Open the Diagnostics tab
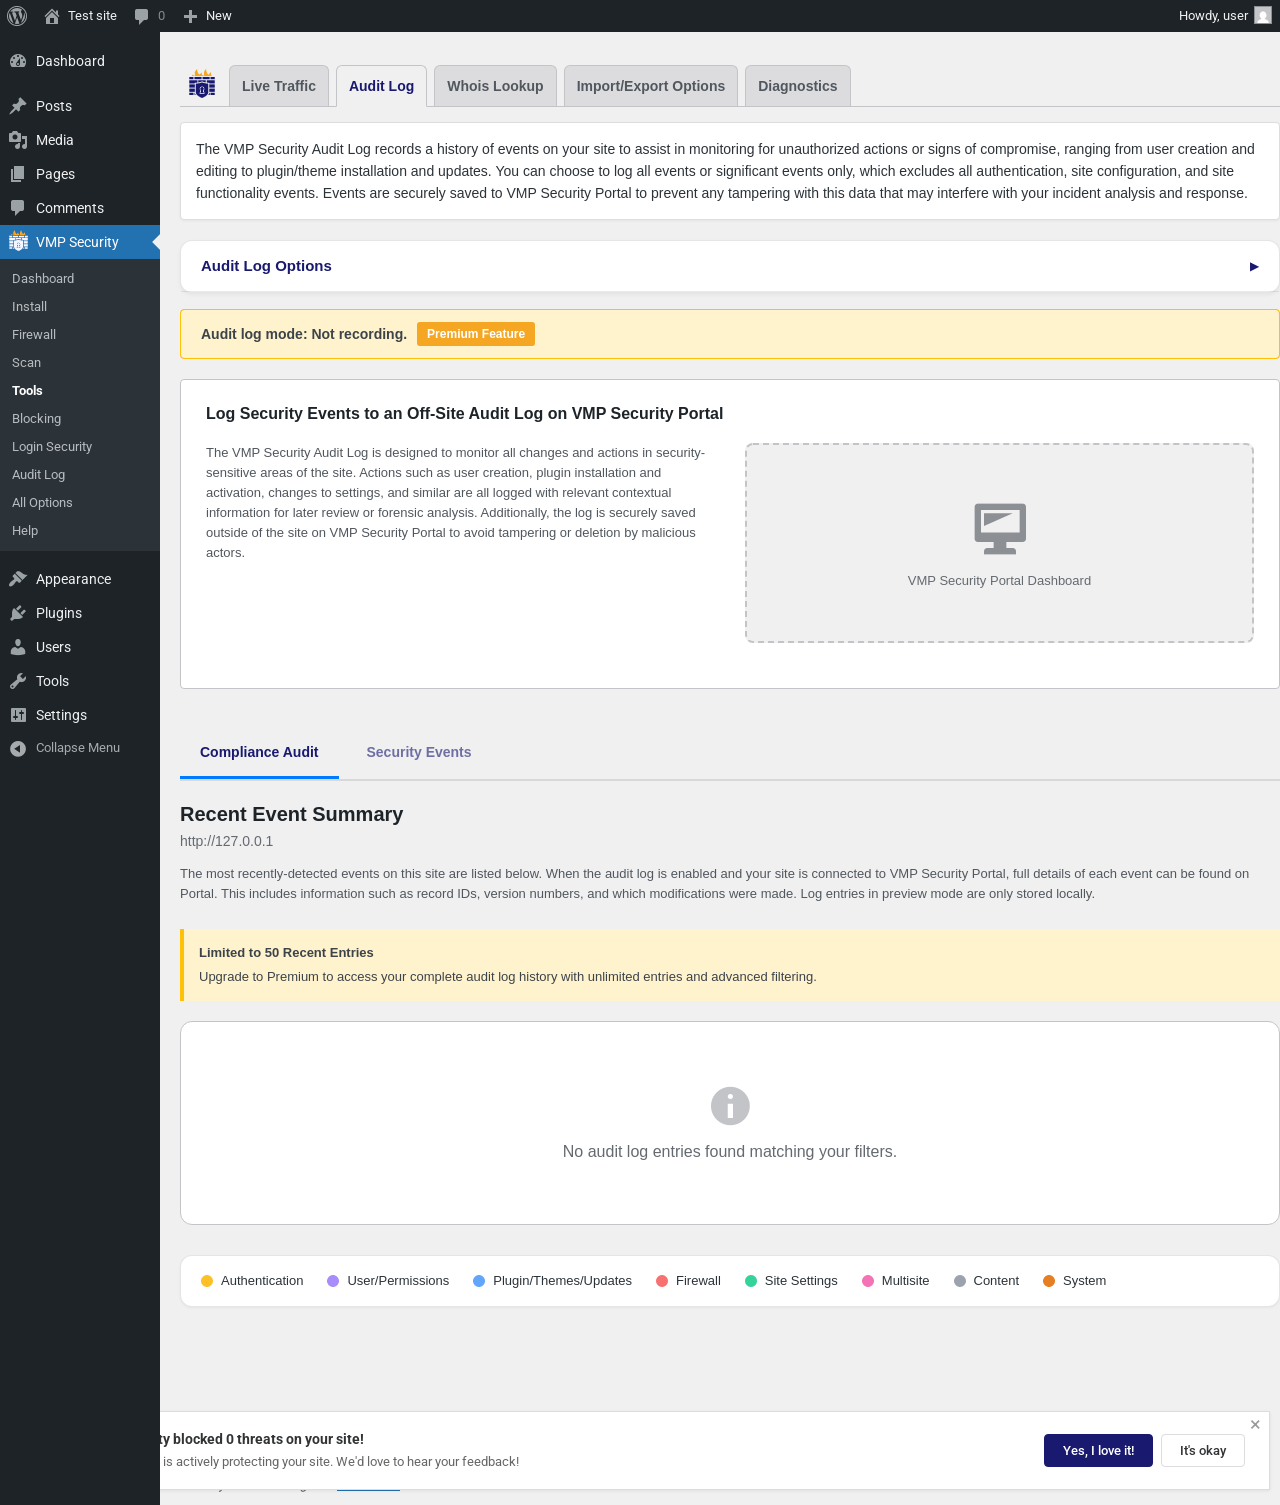 pyautogui.click(x=798, y=86)
